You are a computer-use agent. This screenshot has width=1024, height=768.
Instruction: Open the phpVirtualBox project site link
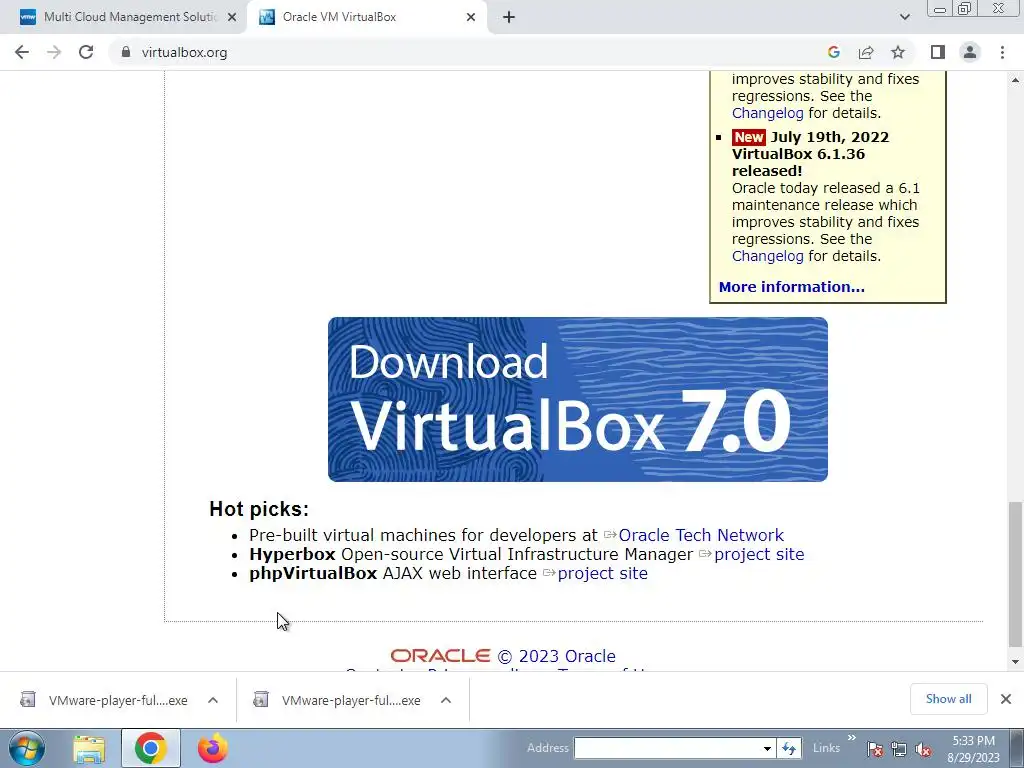click(602, 573)
